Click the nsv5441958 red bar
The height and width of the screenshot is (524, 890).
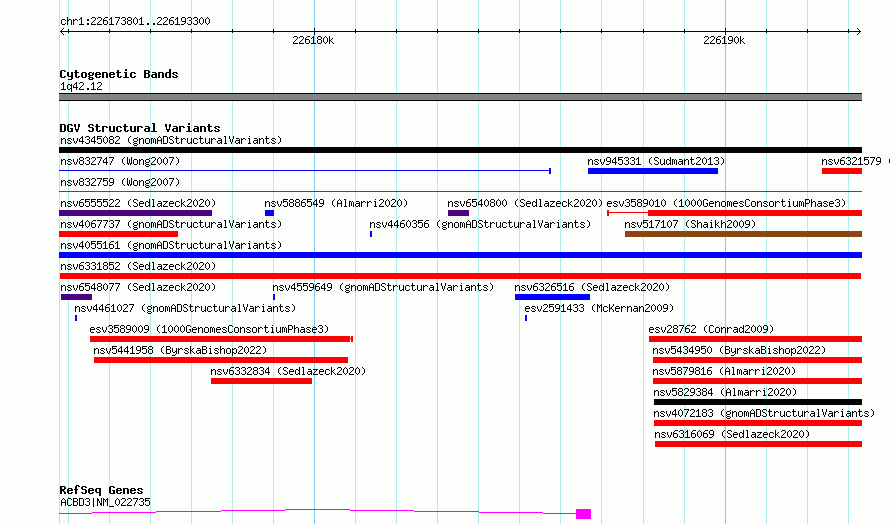[221, 360]
